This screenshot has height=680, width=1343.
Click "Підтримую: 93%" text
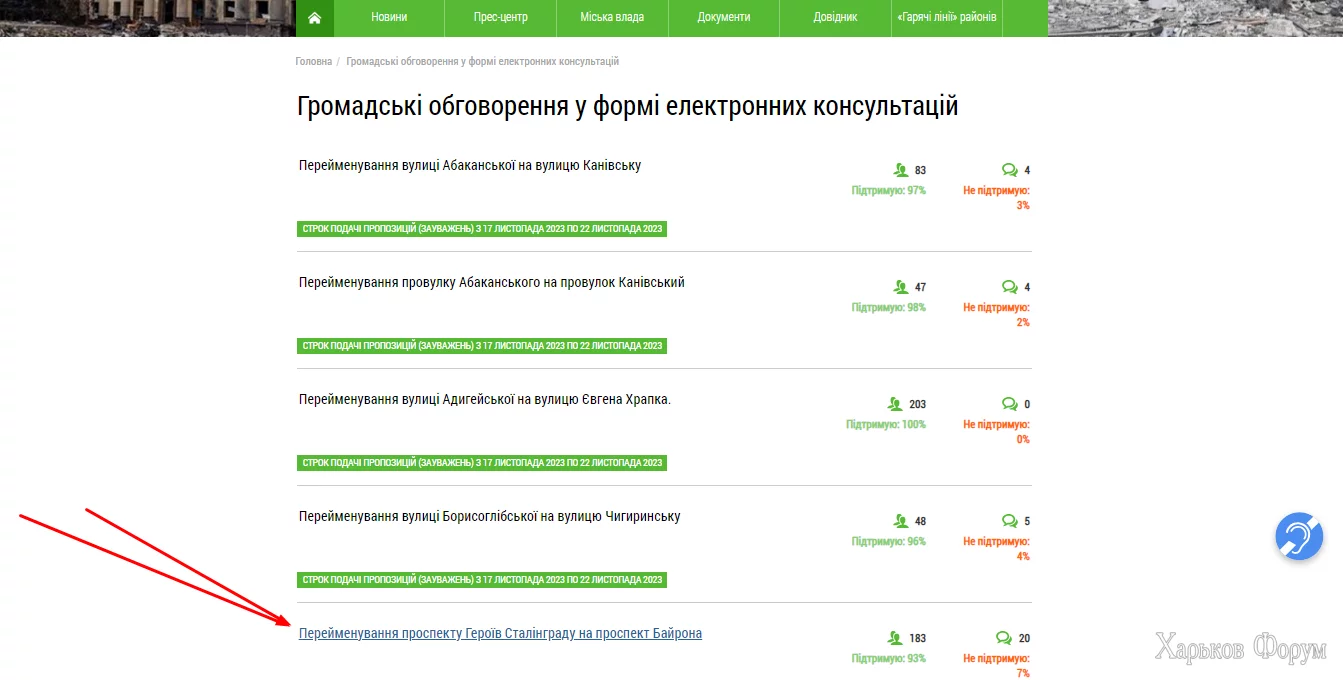pos(889,658)
